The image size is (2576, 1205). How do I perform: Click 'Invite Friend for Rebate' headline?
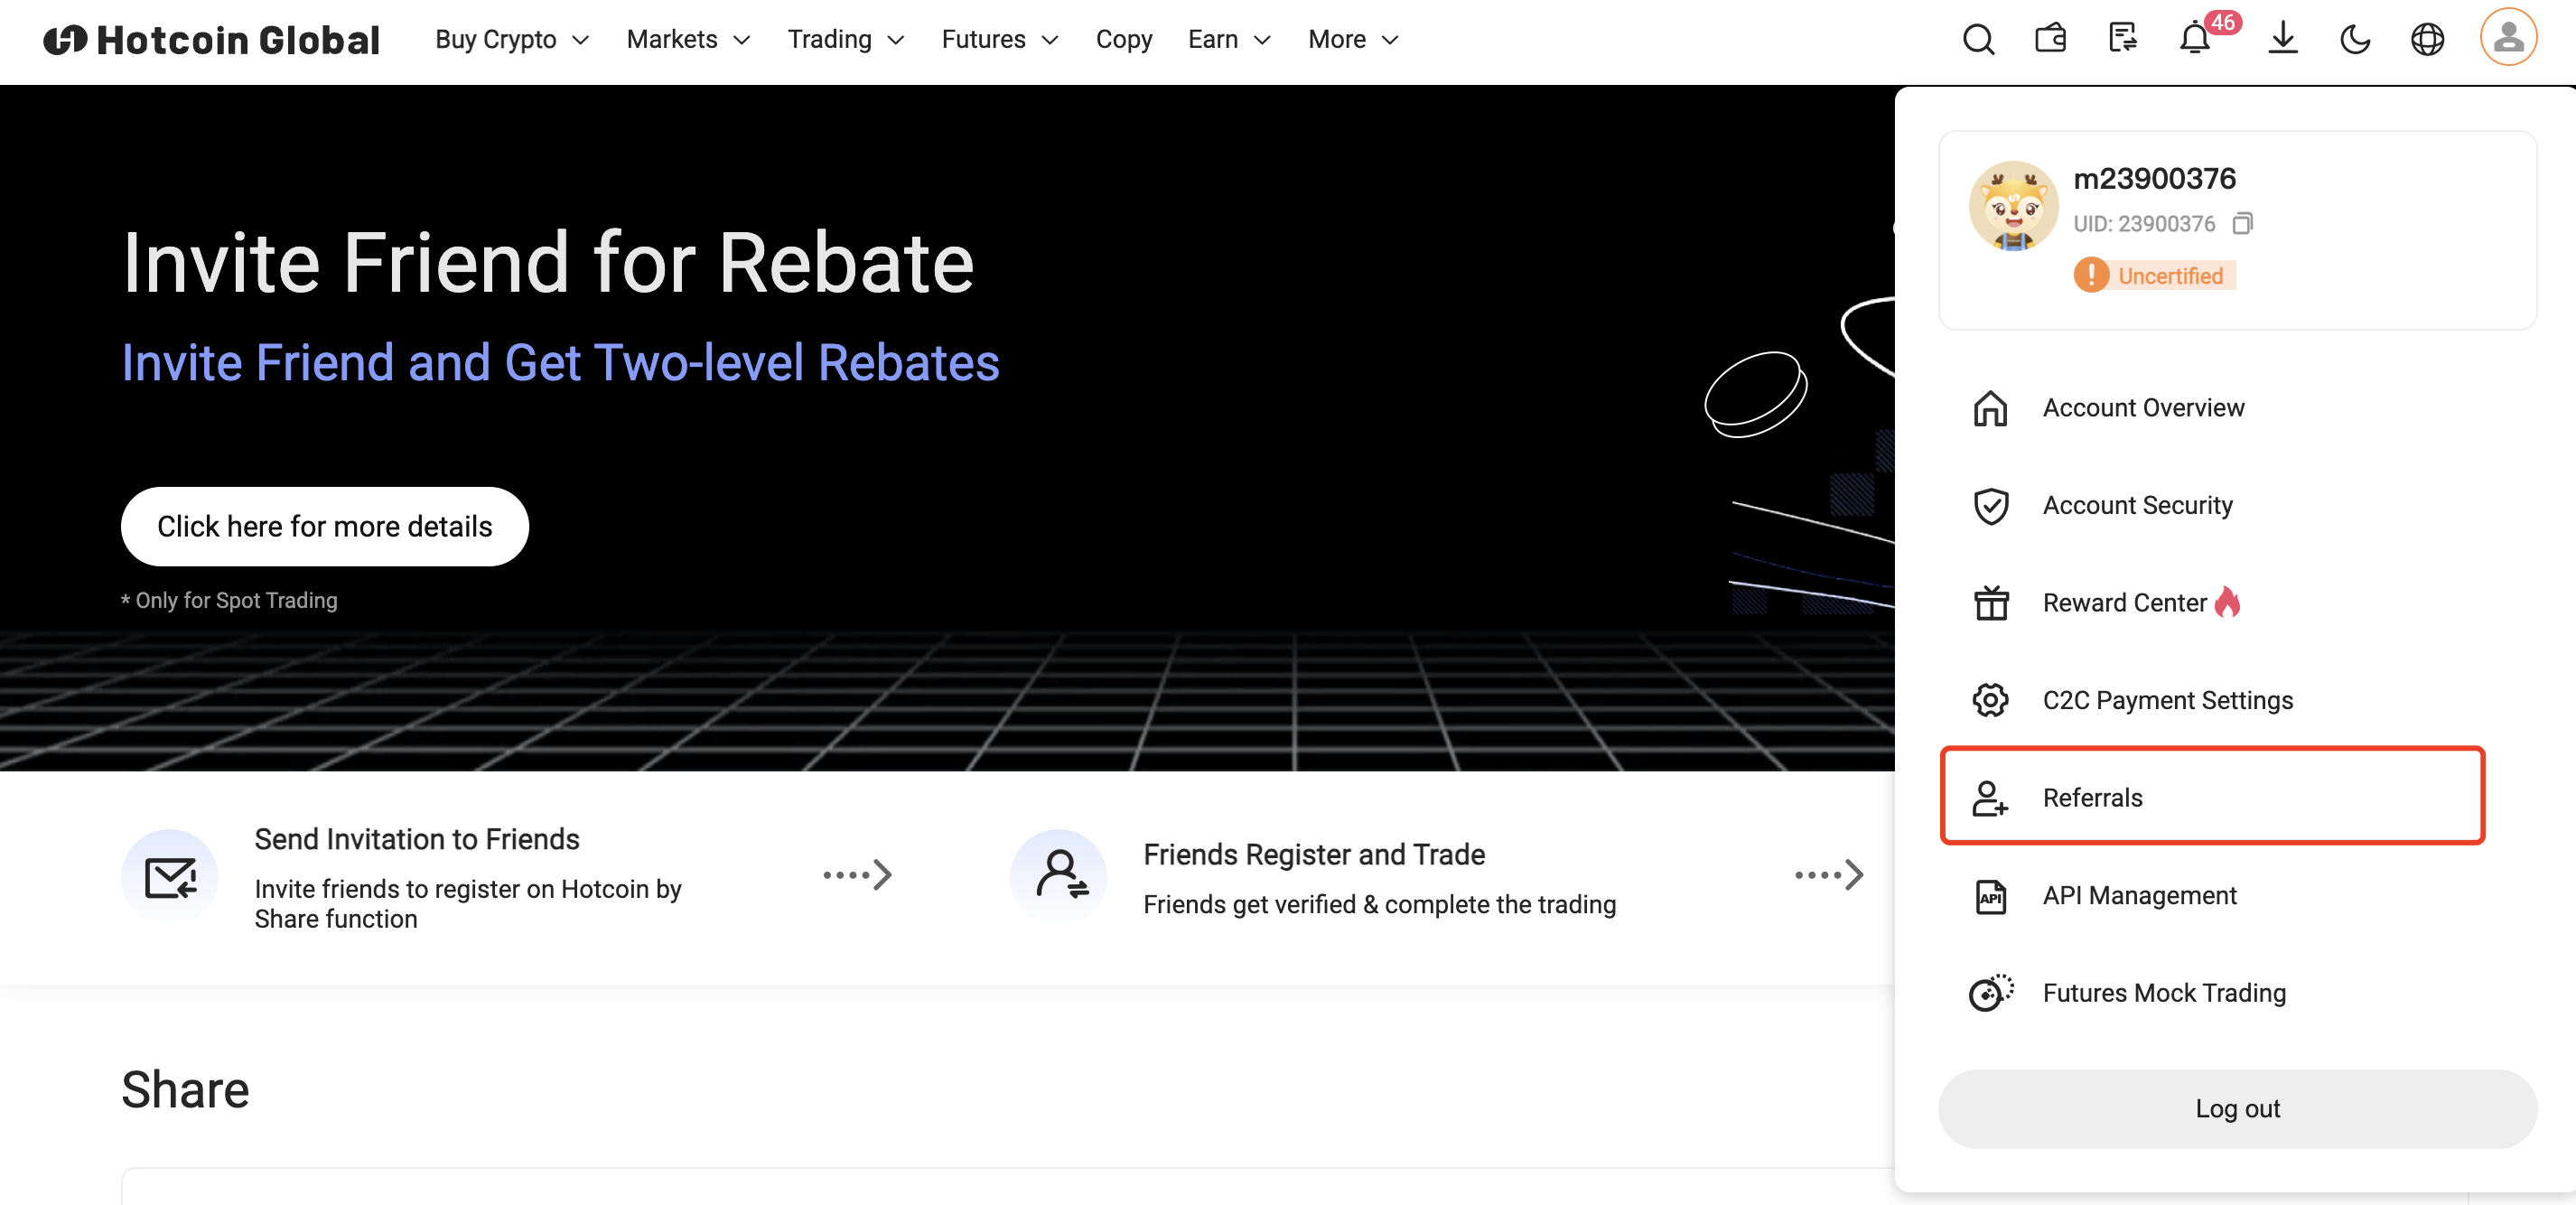tap(548, 263)
